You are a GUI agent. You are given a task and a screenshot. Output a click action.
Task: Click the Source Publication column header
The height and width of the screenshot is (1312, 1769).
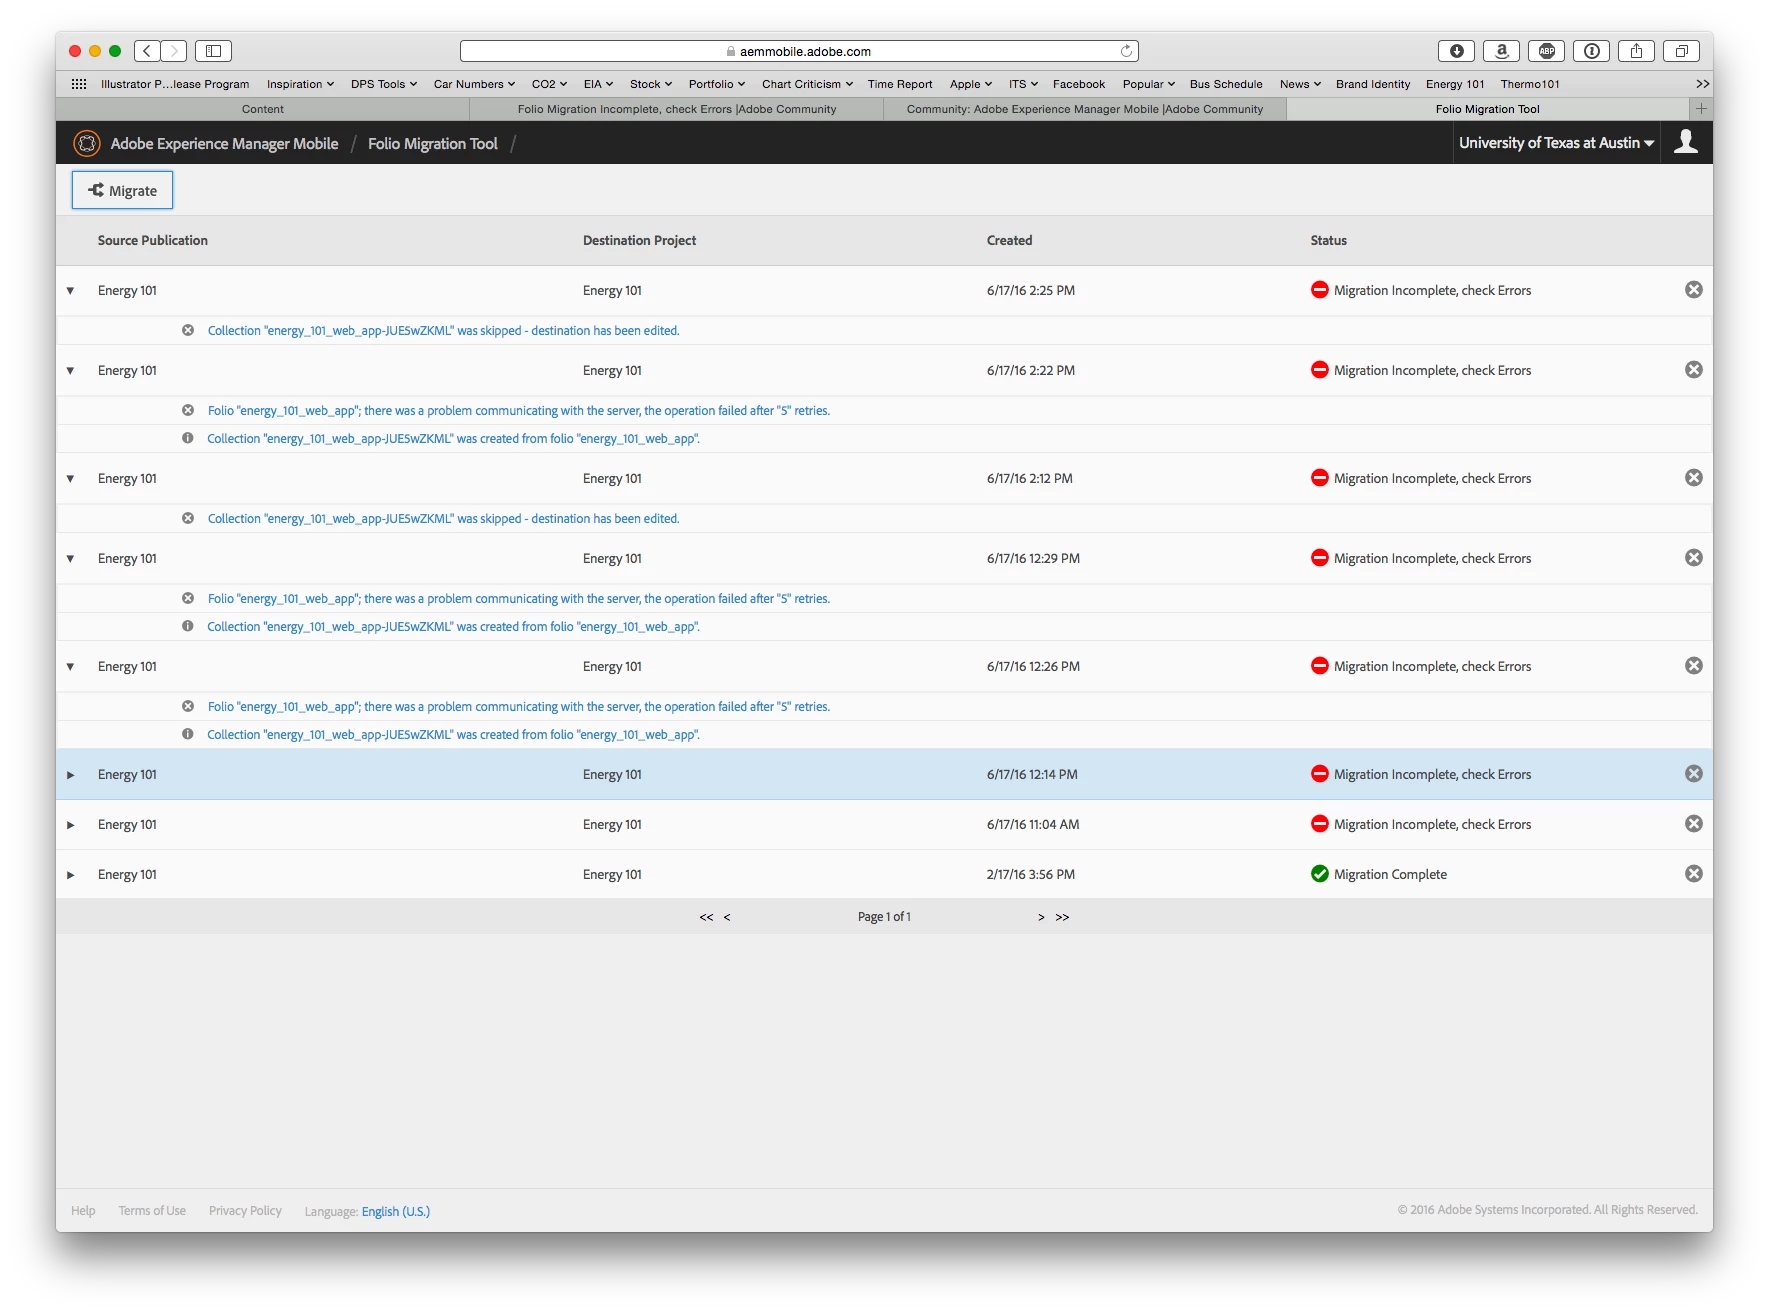pyautogui.click(x=153, y=241)
